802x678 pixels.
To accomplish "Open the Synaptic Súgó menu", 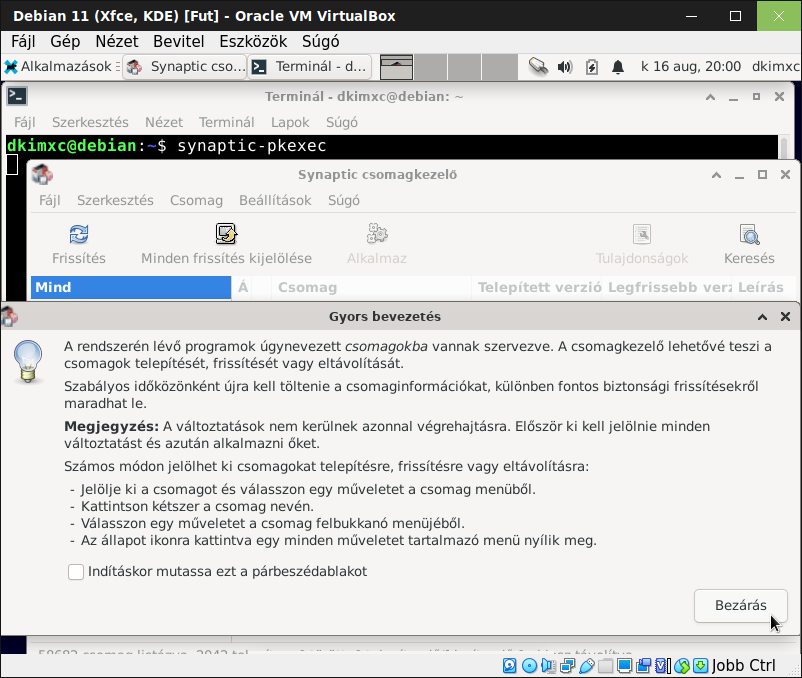I will [x=344, y=200].
